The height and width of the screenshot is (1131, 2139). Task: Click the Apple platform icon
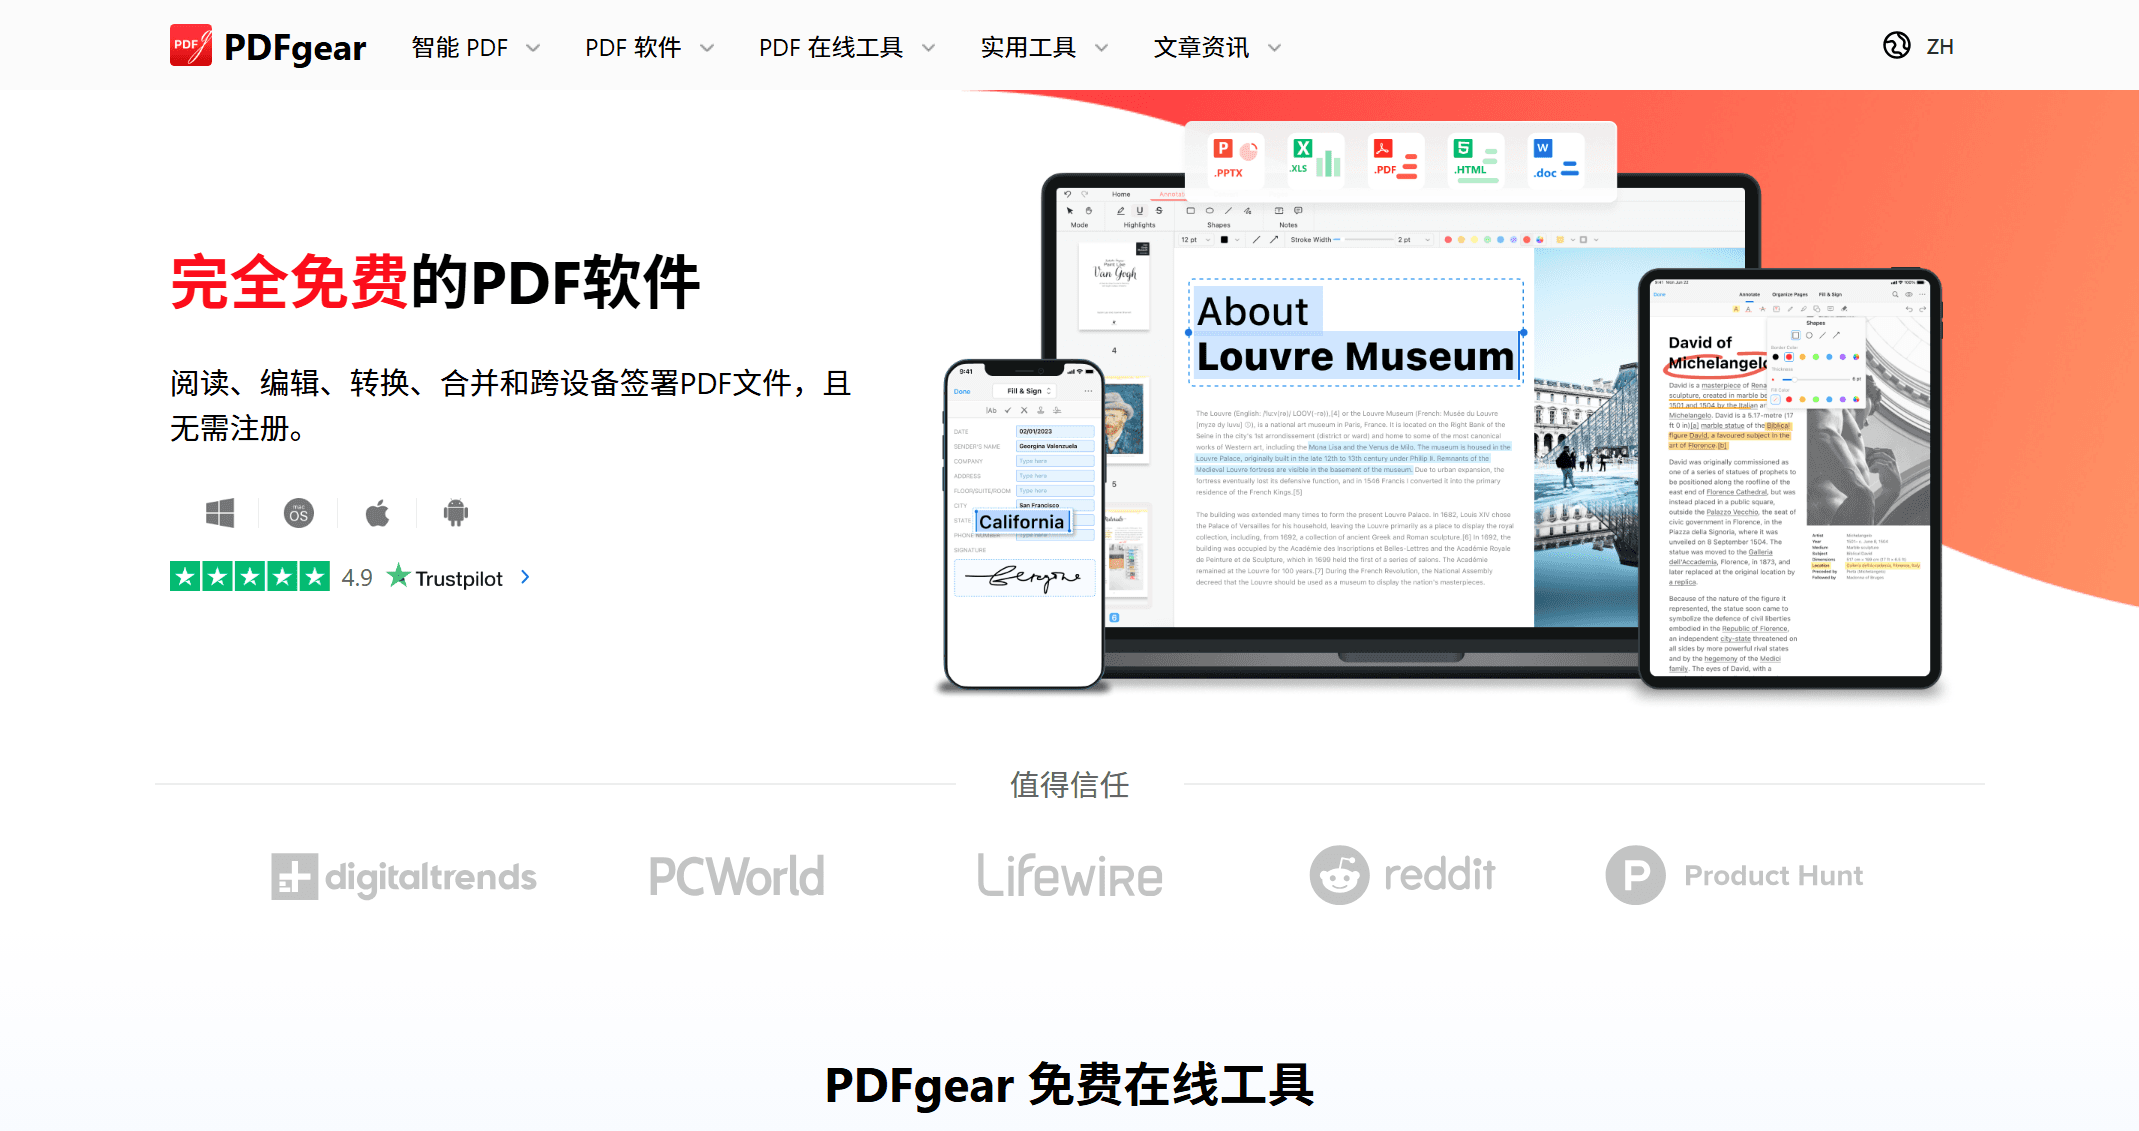click(377, 513)
